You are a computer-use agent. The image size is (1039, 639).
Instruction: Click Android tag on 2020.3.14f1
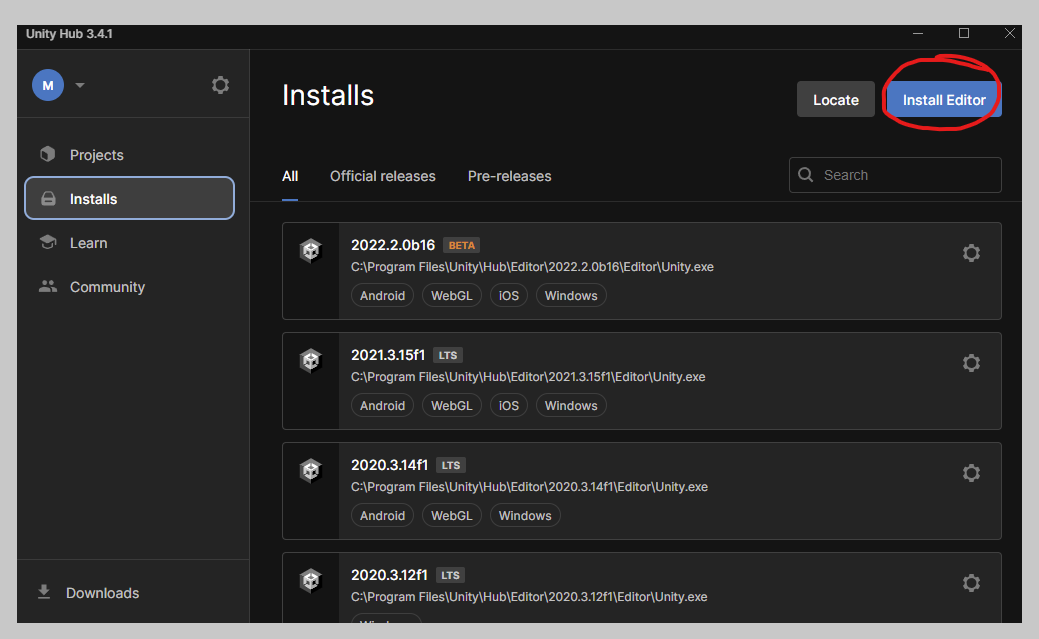tap(382, 516)
